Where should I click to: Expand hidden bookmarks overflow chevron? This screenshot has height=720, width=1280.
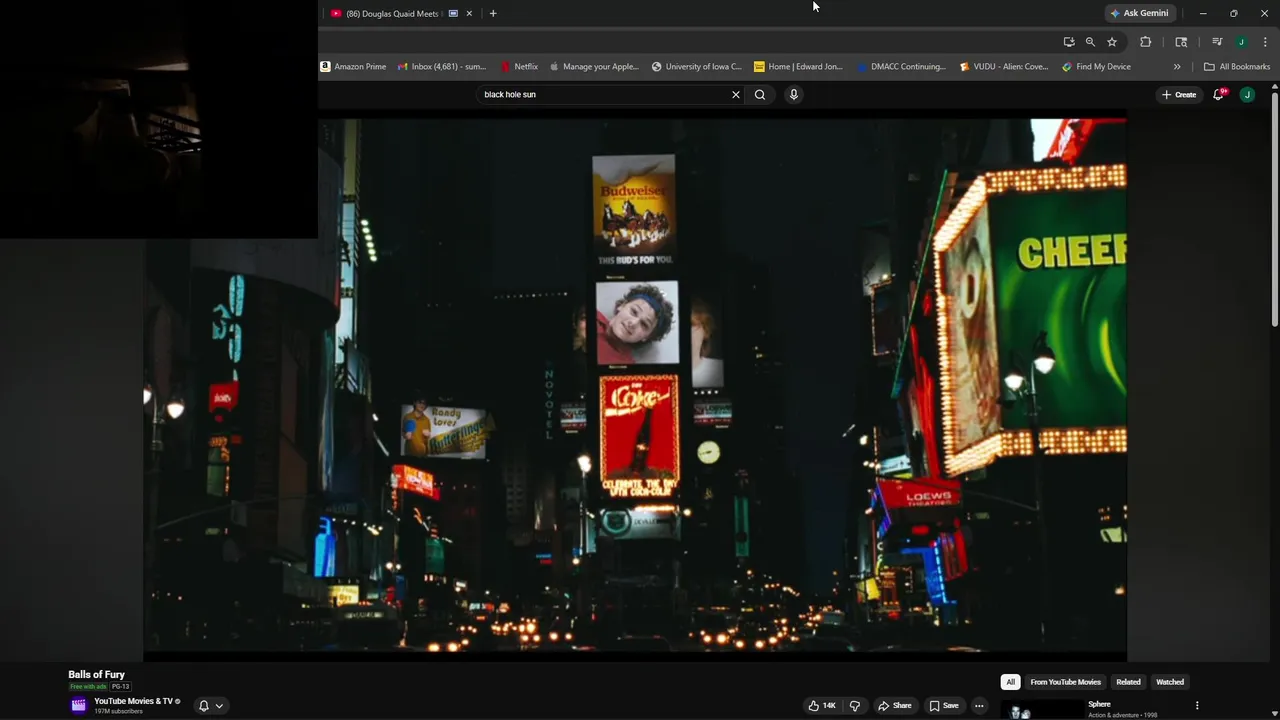pos(1177,67)
